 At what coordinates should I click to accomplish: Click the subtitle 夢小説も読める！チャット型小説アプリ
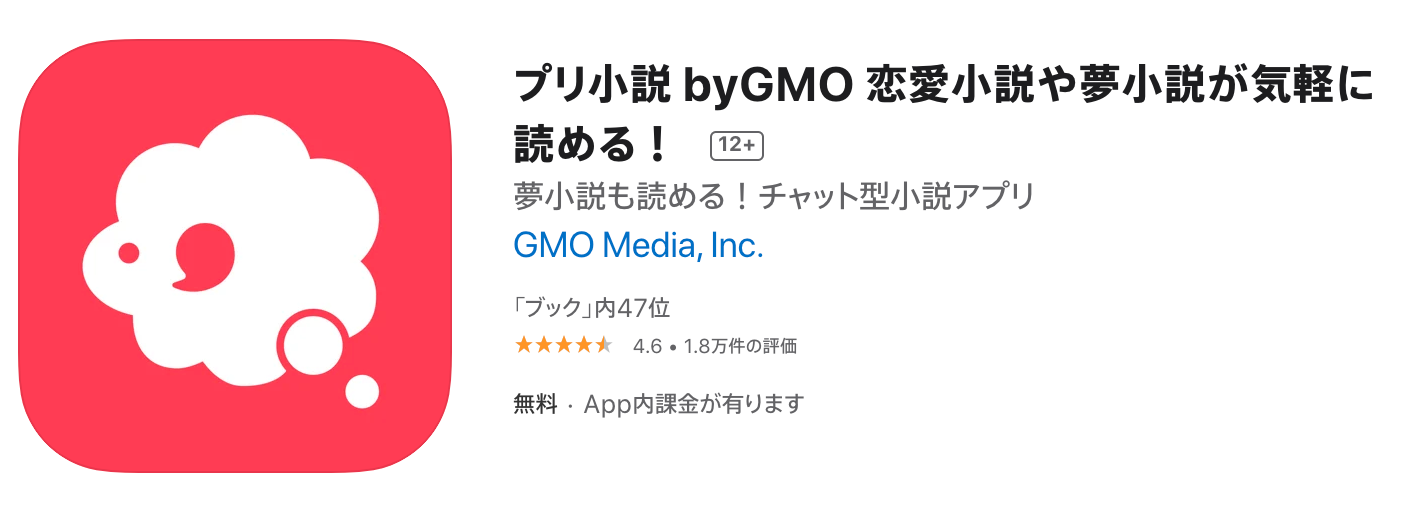[772, 197]
